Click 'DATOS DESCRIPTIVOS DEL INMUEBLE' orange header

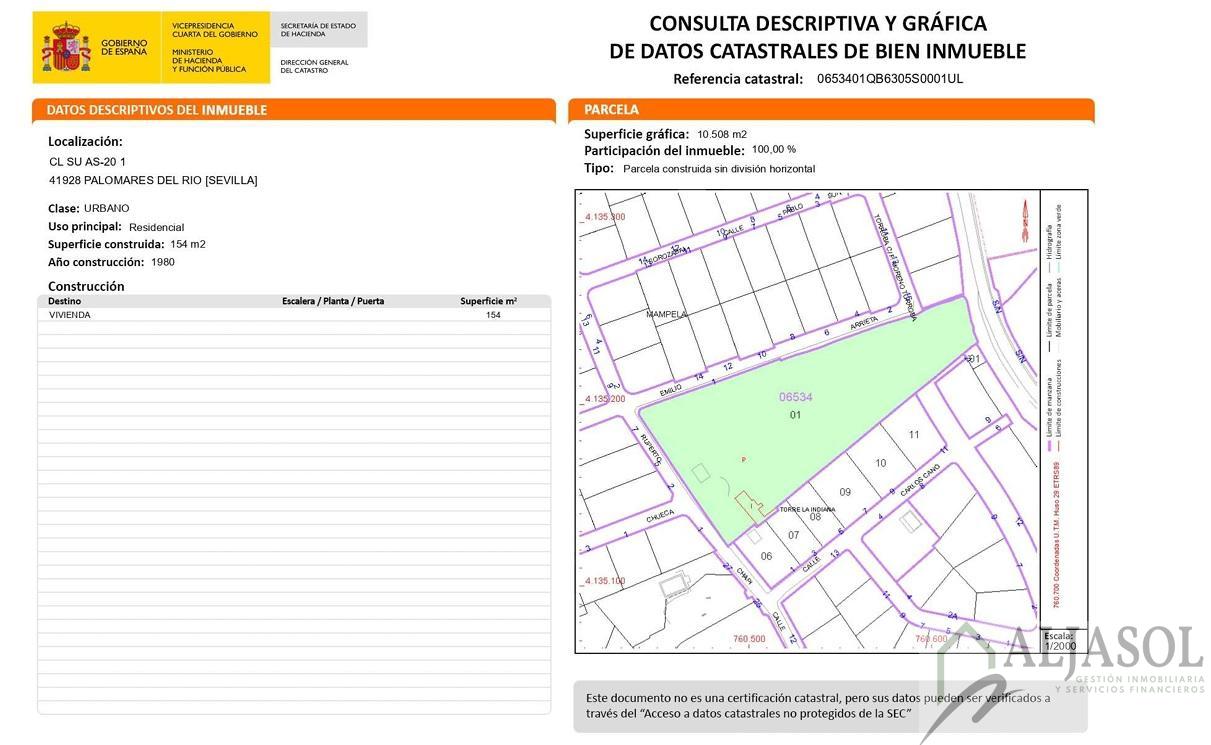pos(157,110)
